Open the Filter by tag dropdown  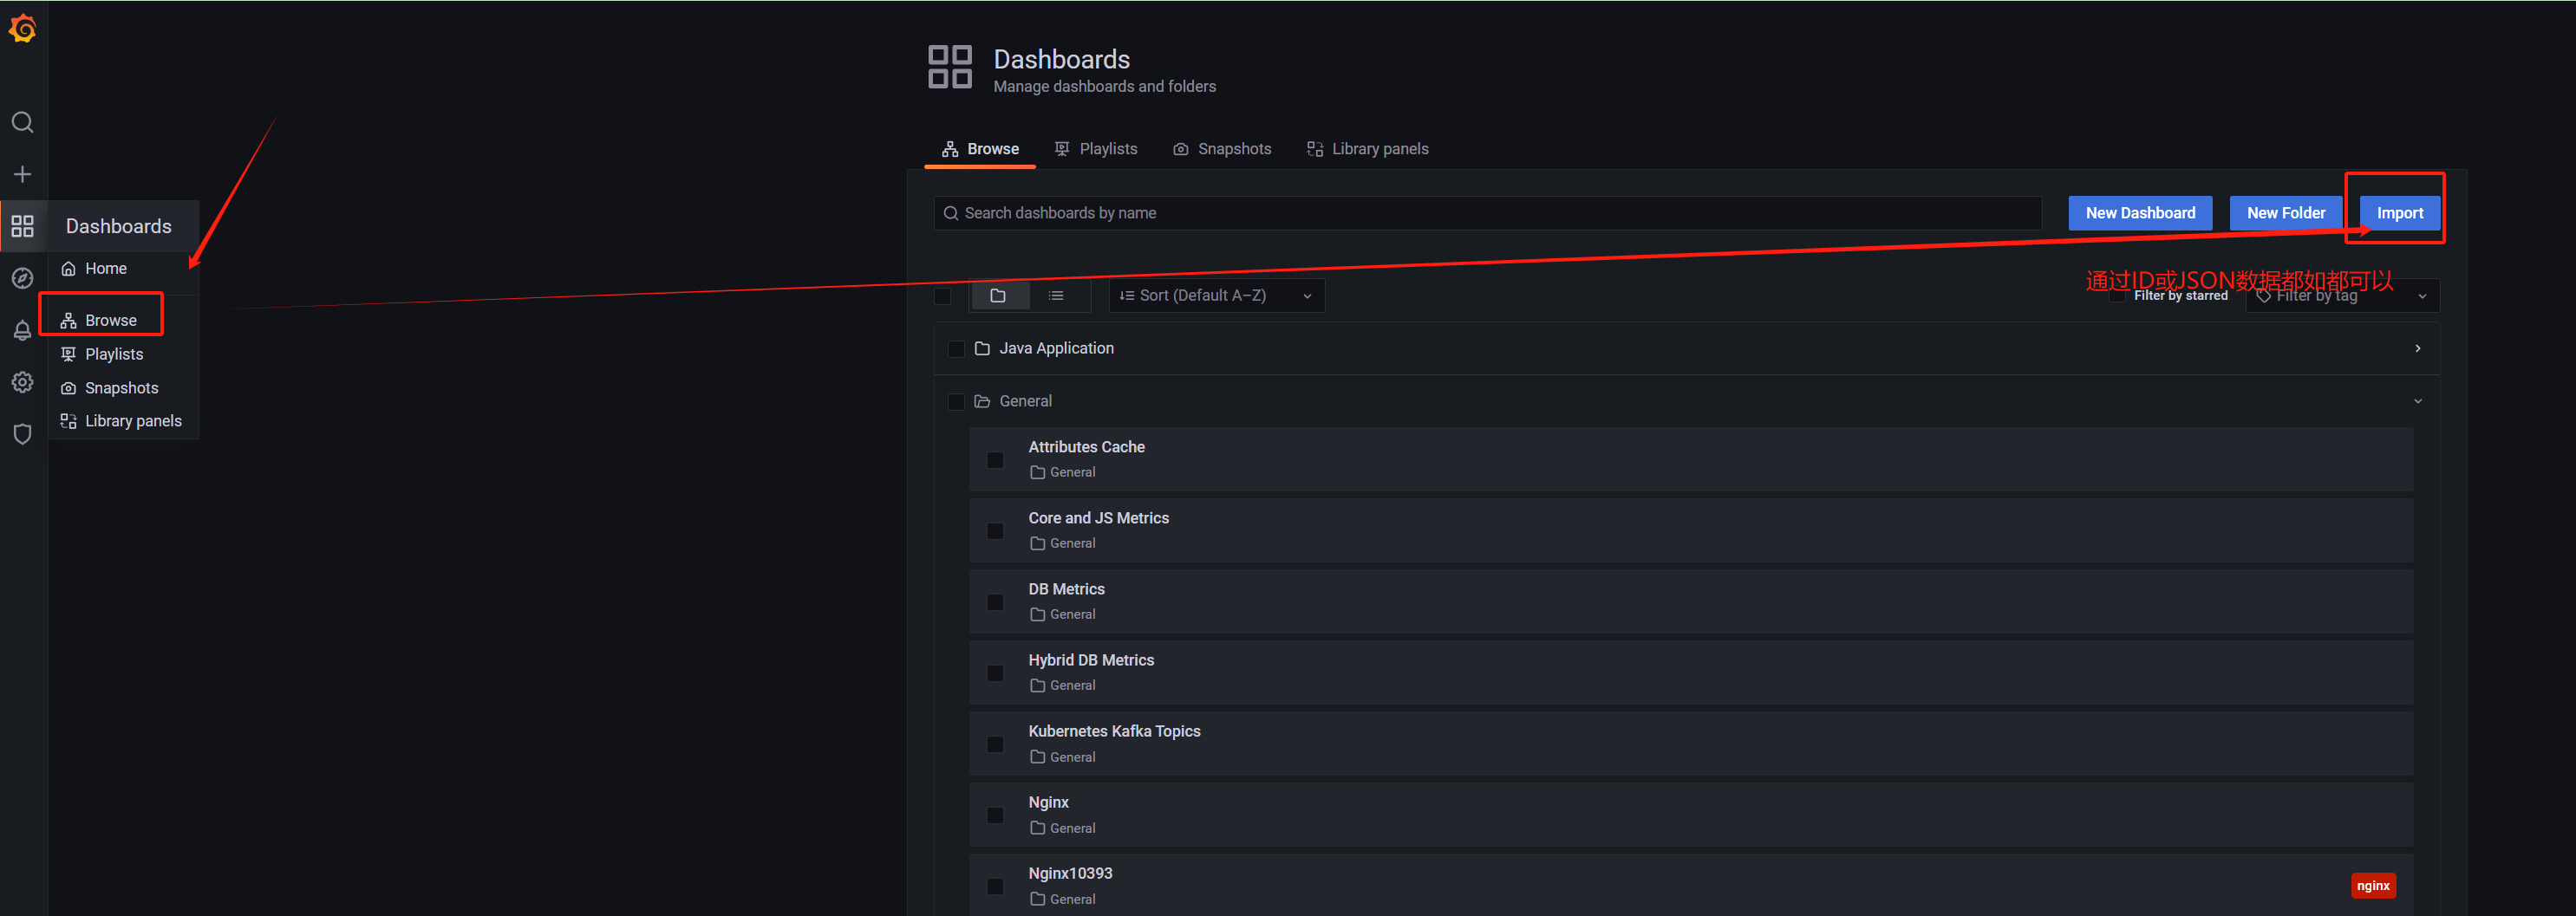pyautogui.click(x=2340, y=296)
